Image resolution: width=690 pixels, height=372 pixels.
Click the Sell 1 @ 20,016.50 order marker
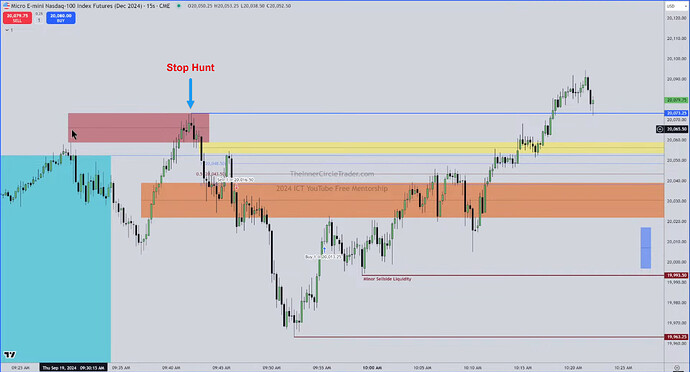click(235, 180)
